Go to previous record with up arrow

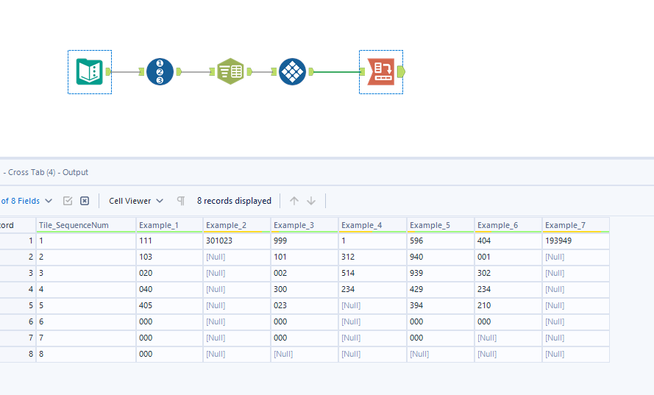coord(294,201)
